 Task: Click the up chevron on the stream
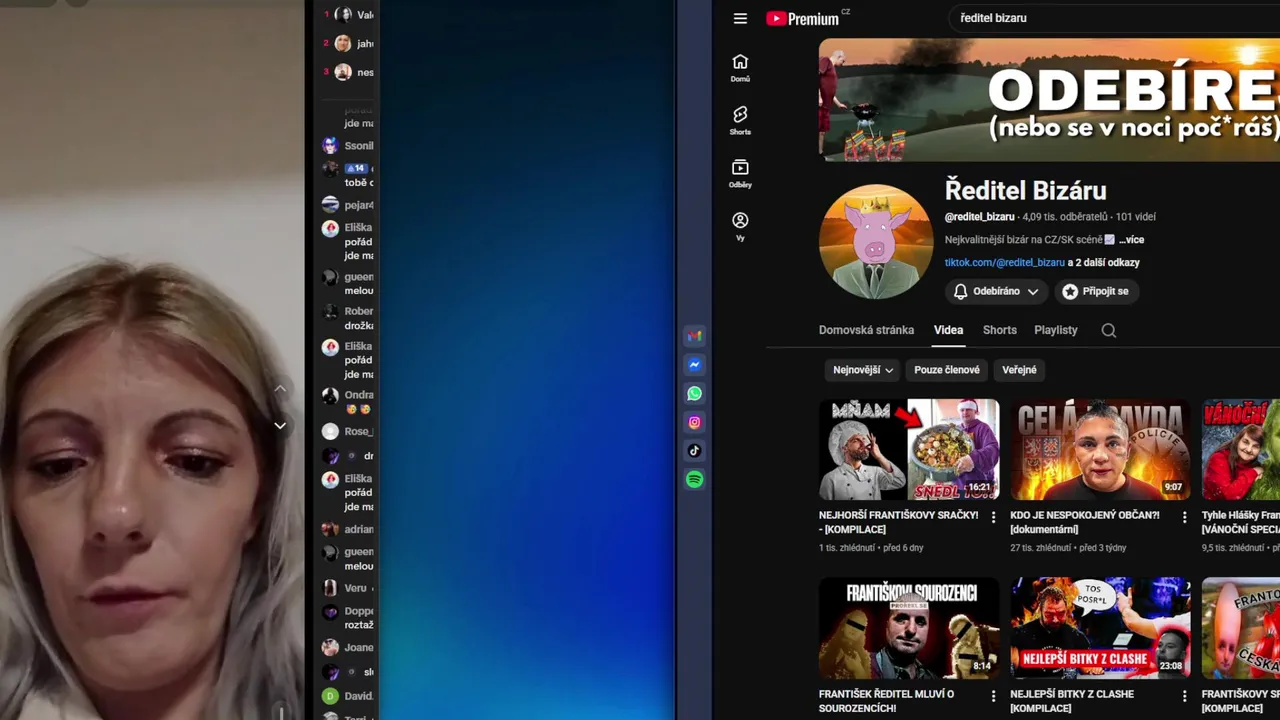(280, 389)
